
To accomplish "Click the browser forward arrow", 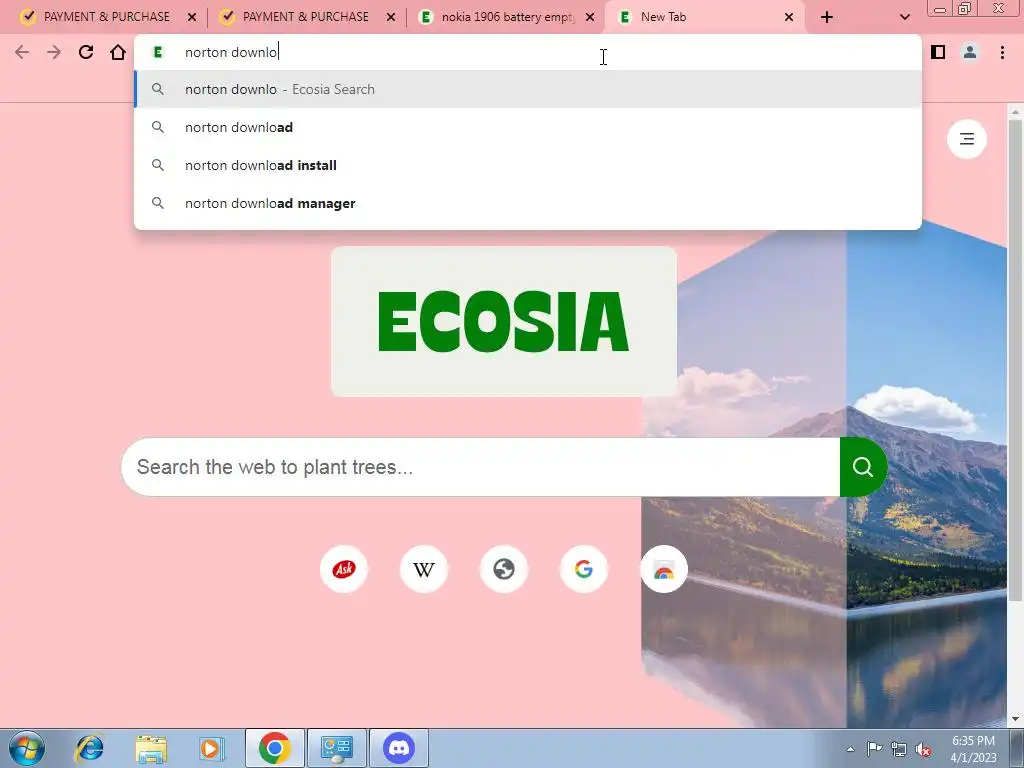I will coord(54,52).
